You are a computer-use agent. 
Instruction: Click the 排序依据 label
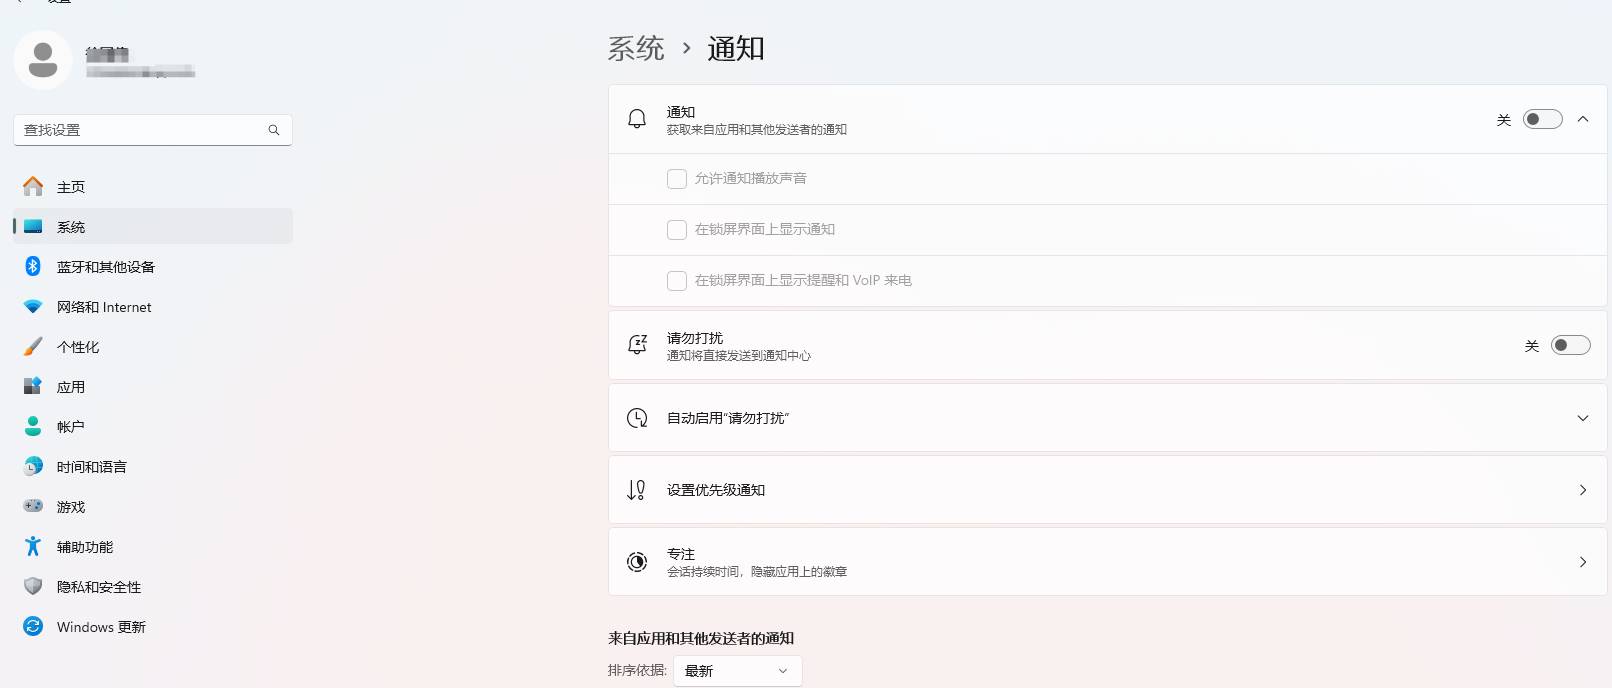click(x=637, y=670)
